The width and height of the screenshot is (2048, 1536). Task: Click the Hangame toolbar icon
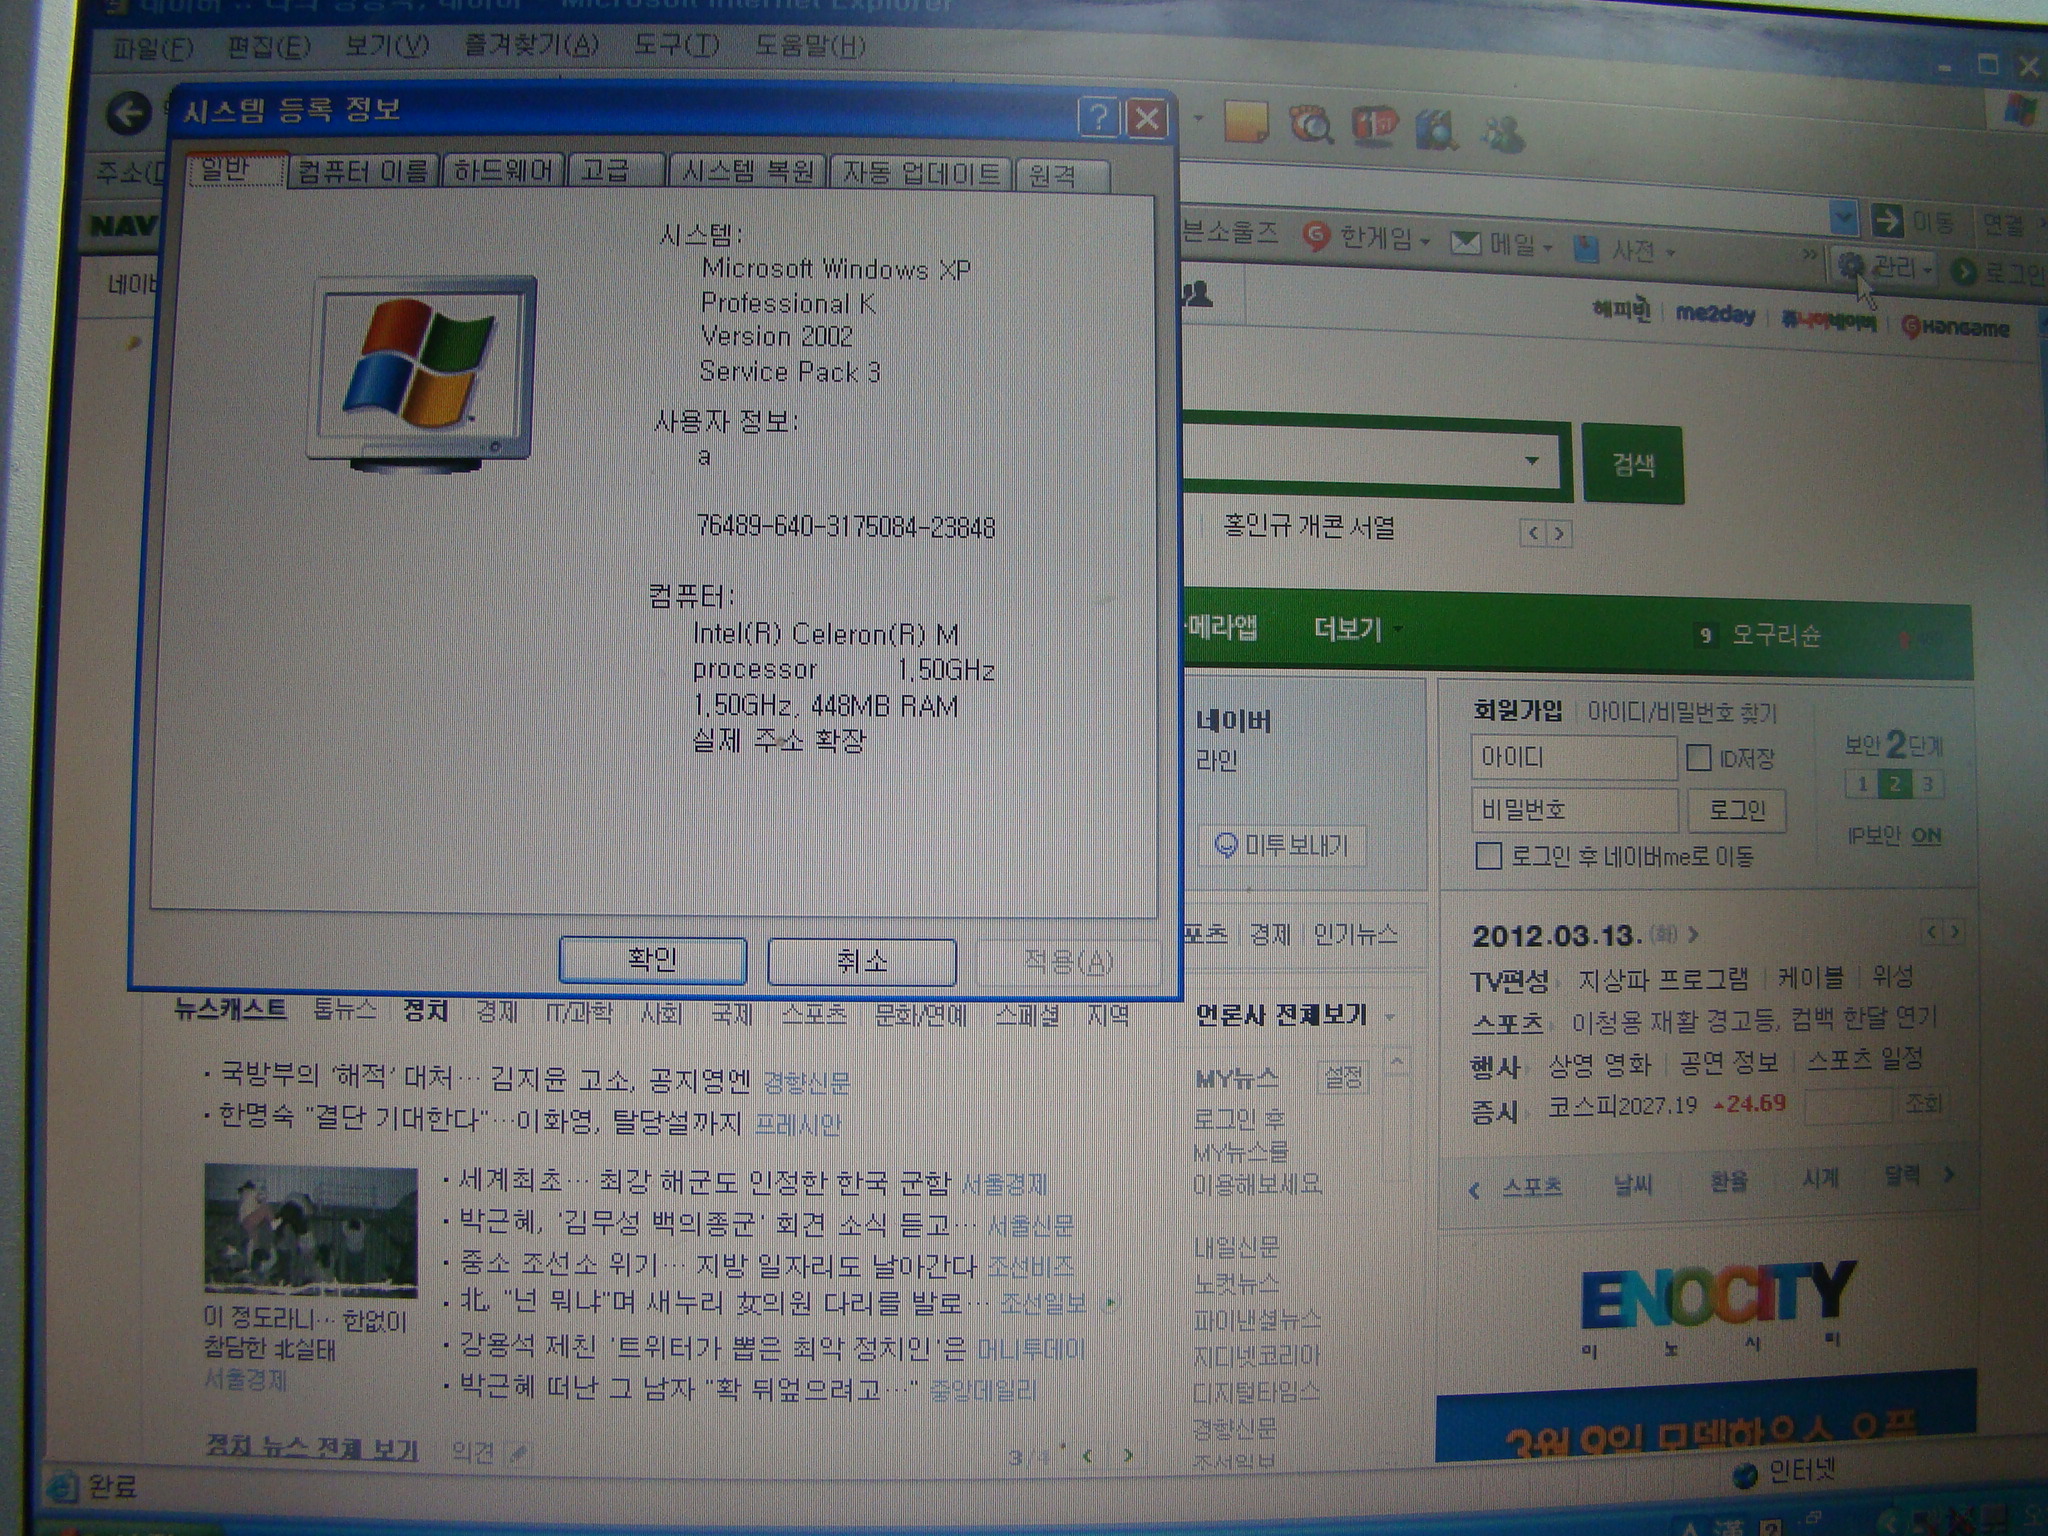pos(1316,236)
